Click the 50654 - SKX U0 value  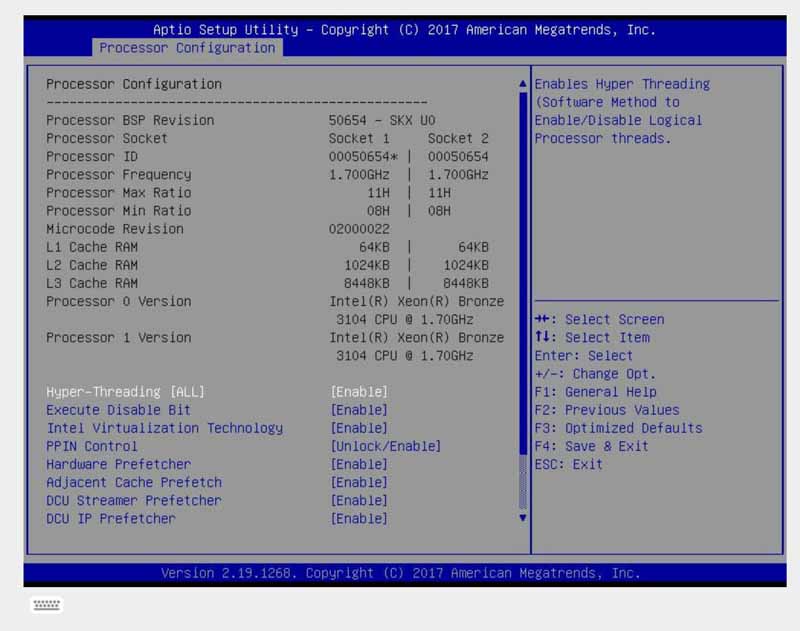coord(382,120)
